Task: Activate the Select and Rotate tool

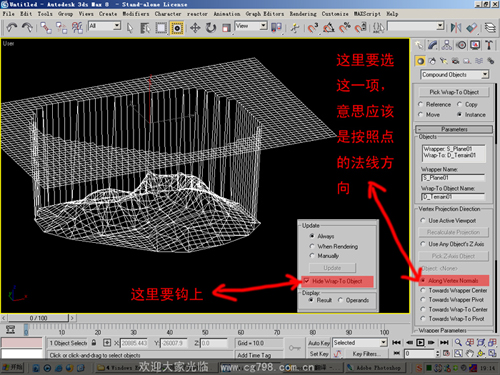Action: tap(211, 28)
